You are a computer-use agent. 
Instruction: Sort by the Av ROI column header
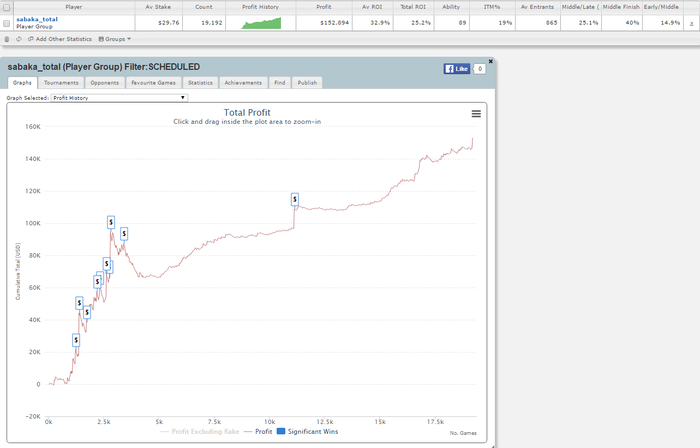tap(373, 7)
